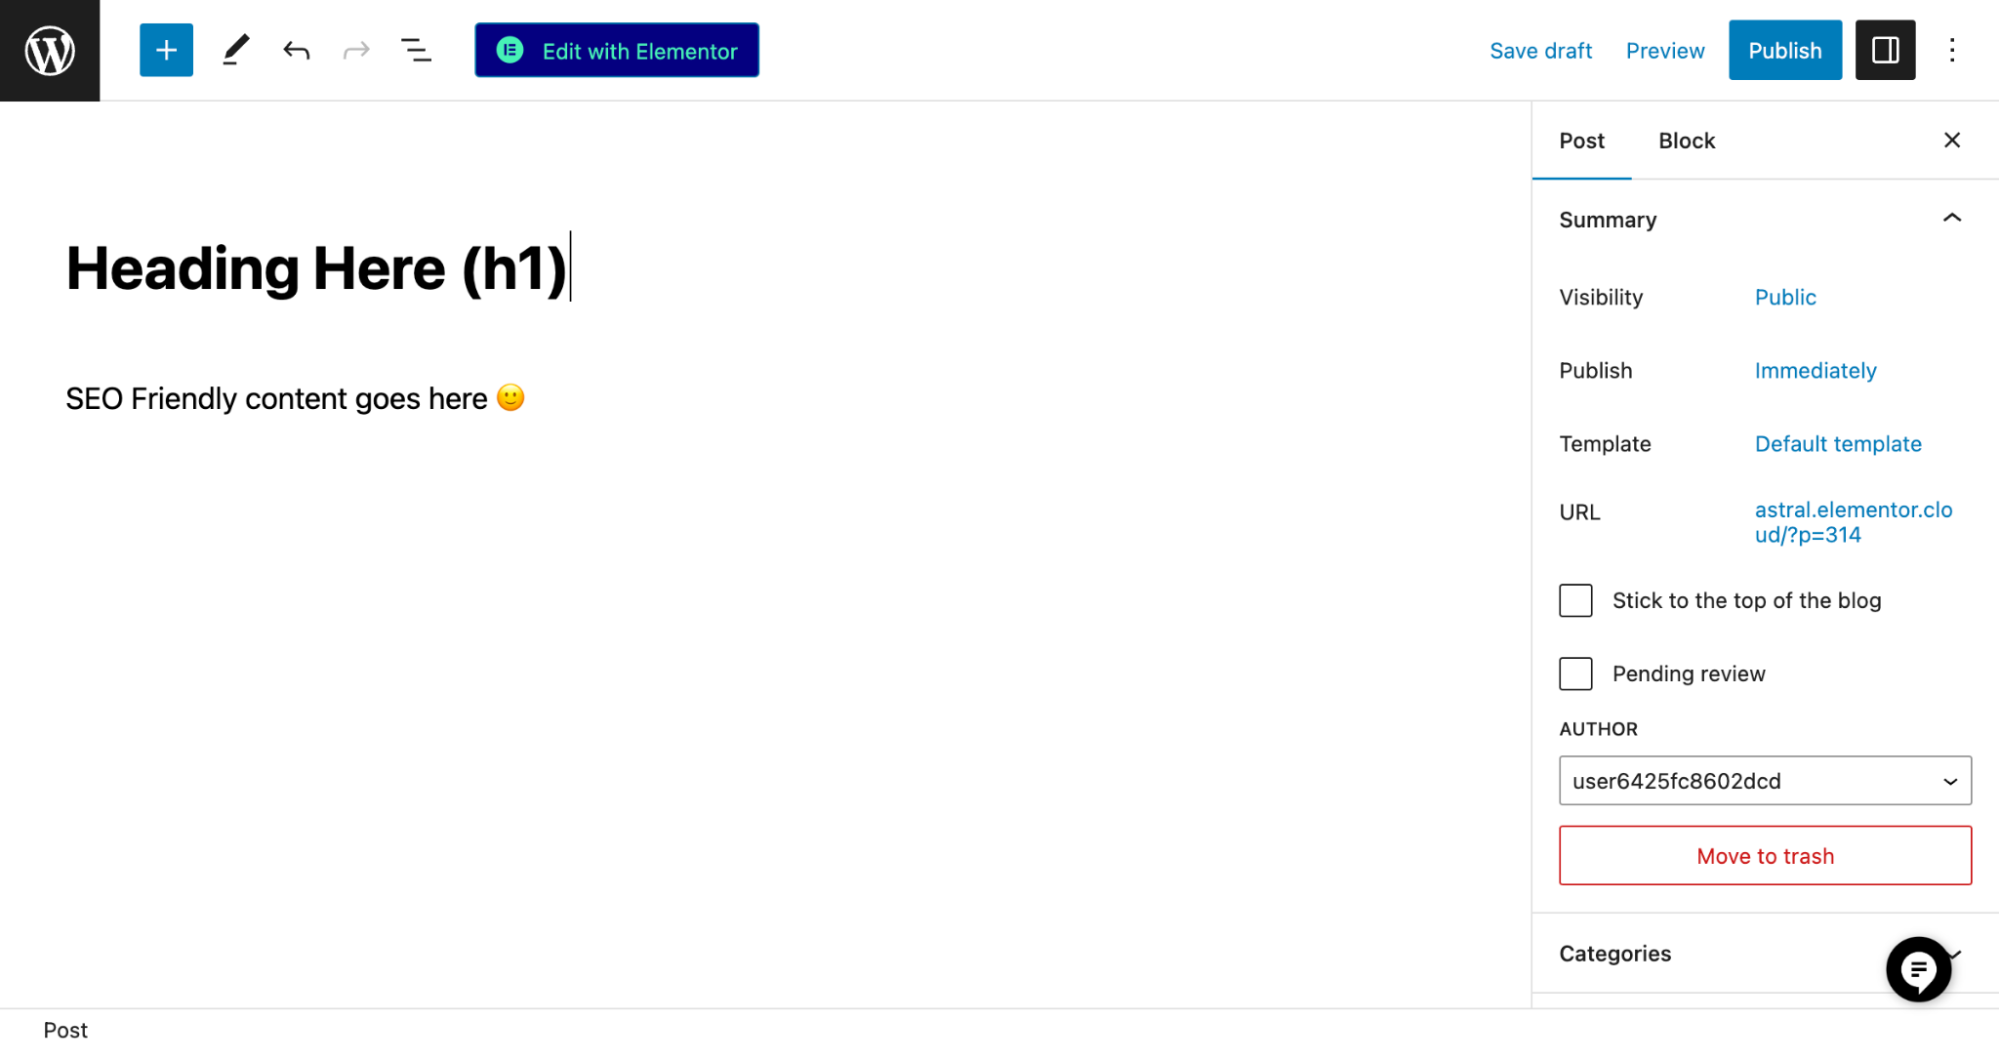Image resolution: width=1999 pixels, height=1050 pixels.
Task: Open the Author dropdown
Action: pos(1765,780)
